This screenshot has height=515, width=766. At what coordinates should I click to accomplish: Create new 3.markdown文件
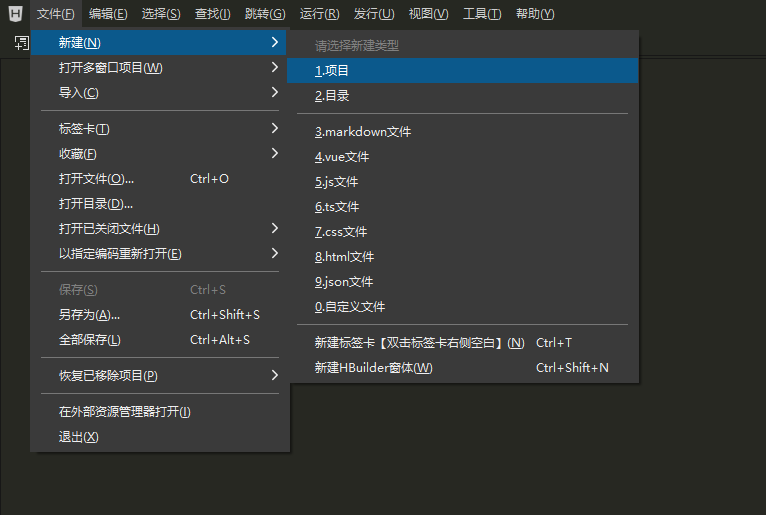tap(463, 131)
